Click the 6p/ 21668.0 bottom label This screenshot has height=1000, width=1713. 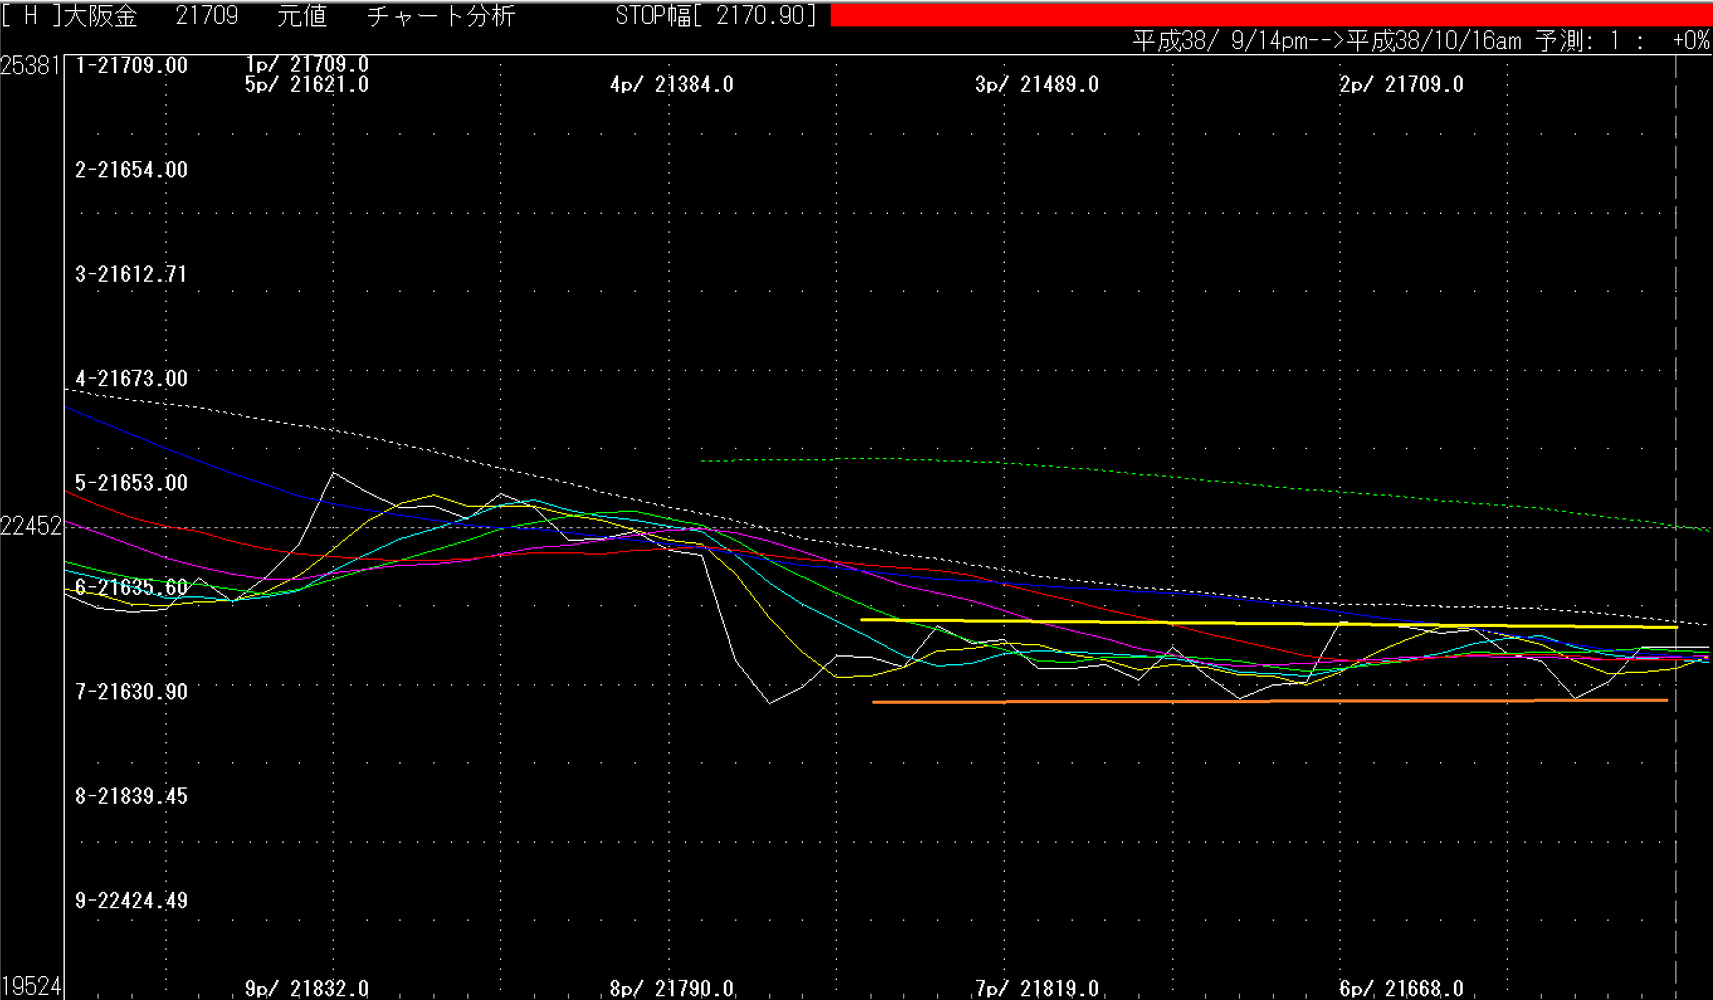click(1401, 989)
